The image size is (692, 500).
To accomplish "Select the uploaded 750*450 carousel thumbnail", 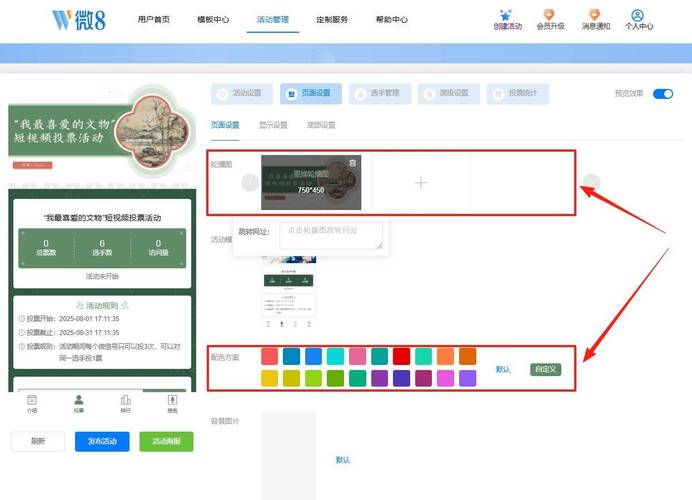I will pyautogui.click(x=311, y=182).
